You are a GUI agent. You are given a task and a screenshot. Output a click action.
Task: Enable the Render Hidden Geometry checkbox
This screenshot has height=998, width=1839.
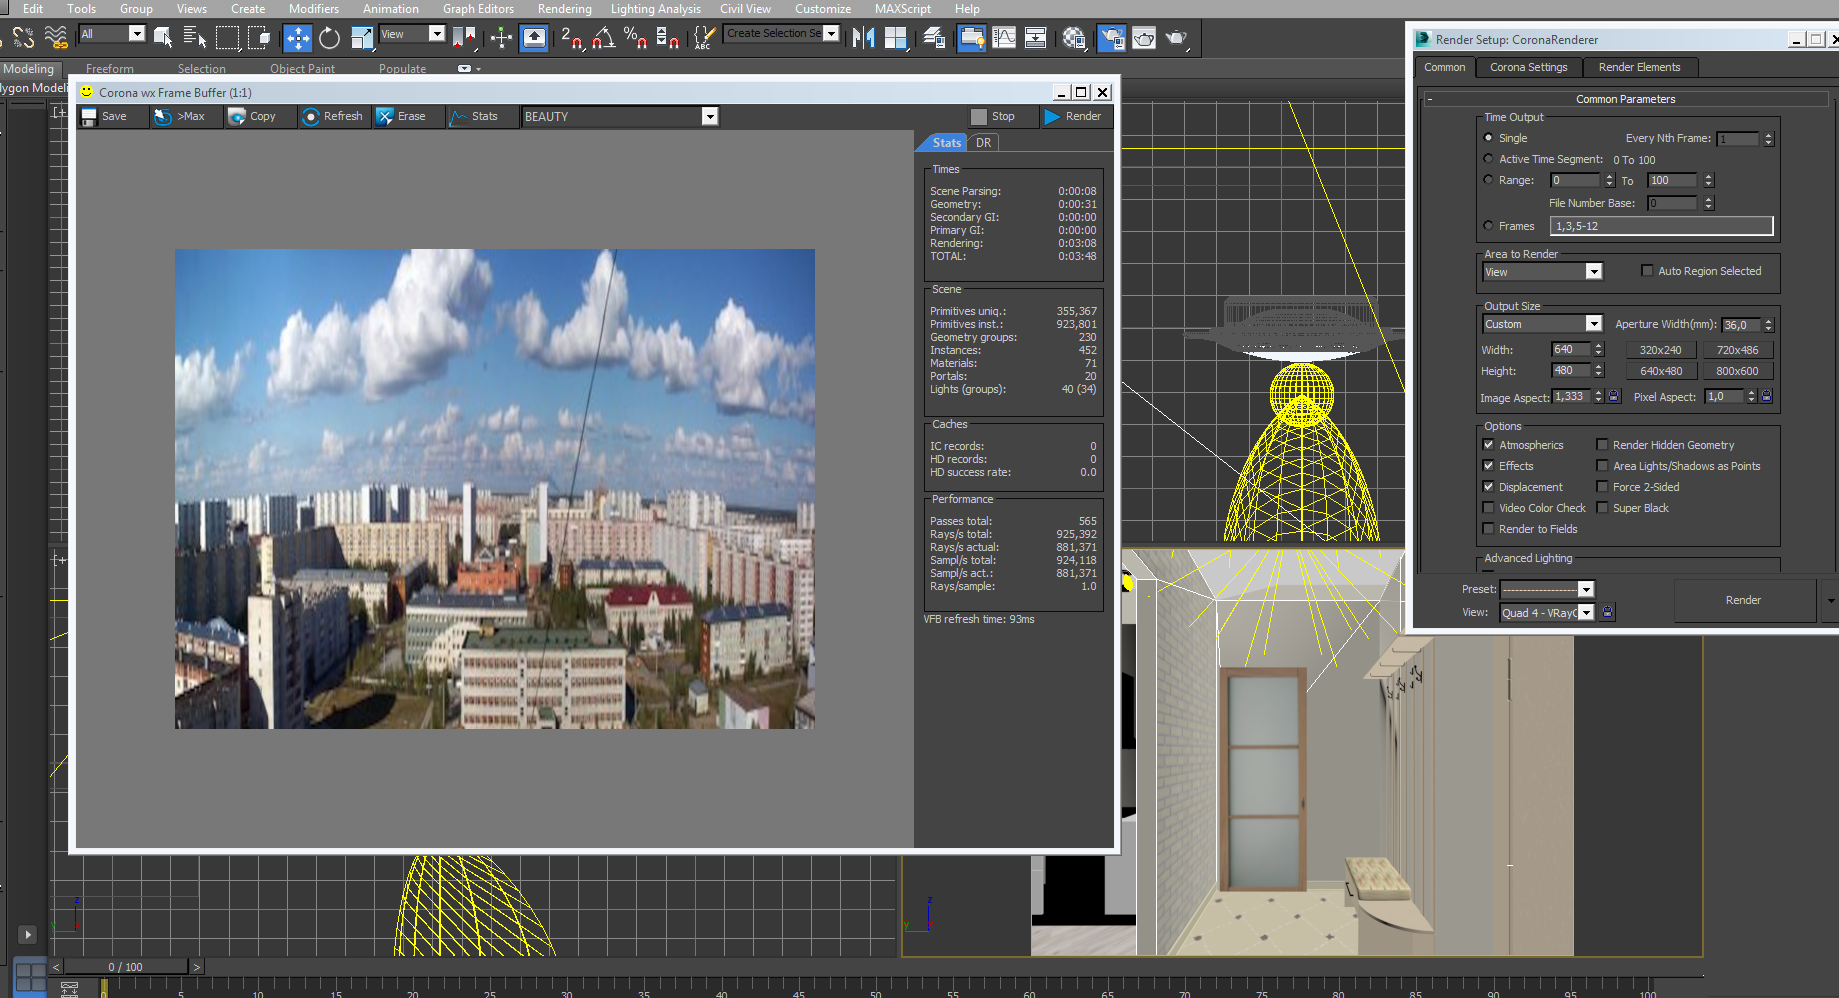pos(1602,445)
